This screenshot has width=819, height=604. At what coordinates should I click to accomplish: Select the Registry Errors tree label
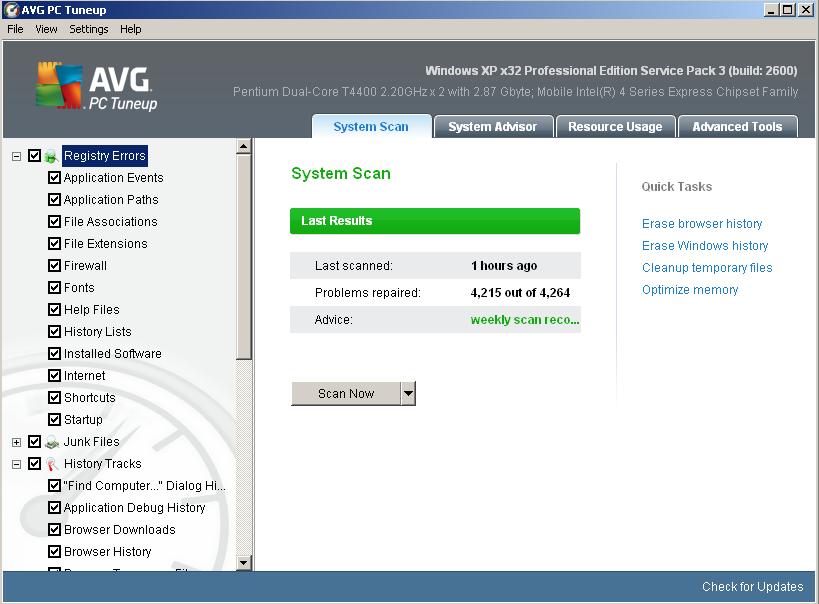coord(104,156)
